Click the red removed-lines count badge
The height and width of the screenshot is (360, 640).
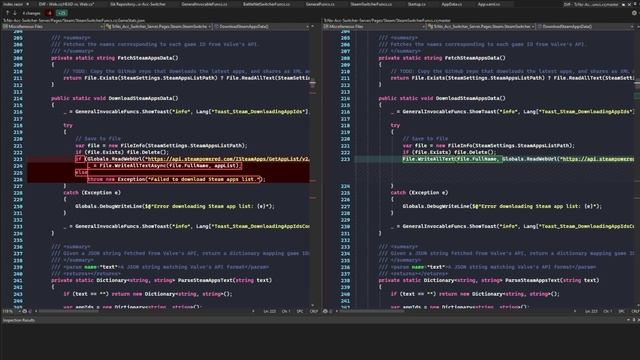coord(49,13)
